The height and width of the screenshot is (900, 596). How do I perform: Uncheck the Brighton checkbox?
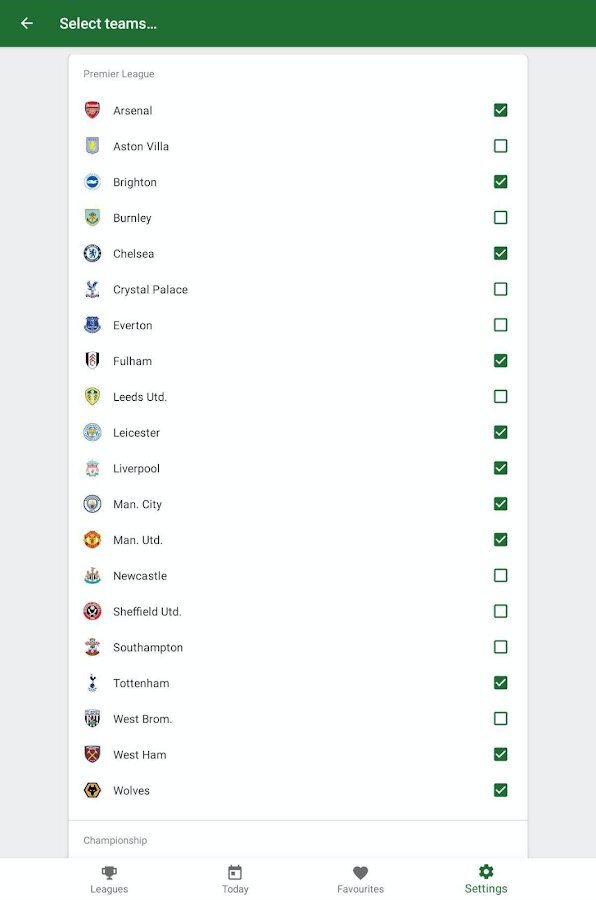pyautogui.click(x=500, y=182)
